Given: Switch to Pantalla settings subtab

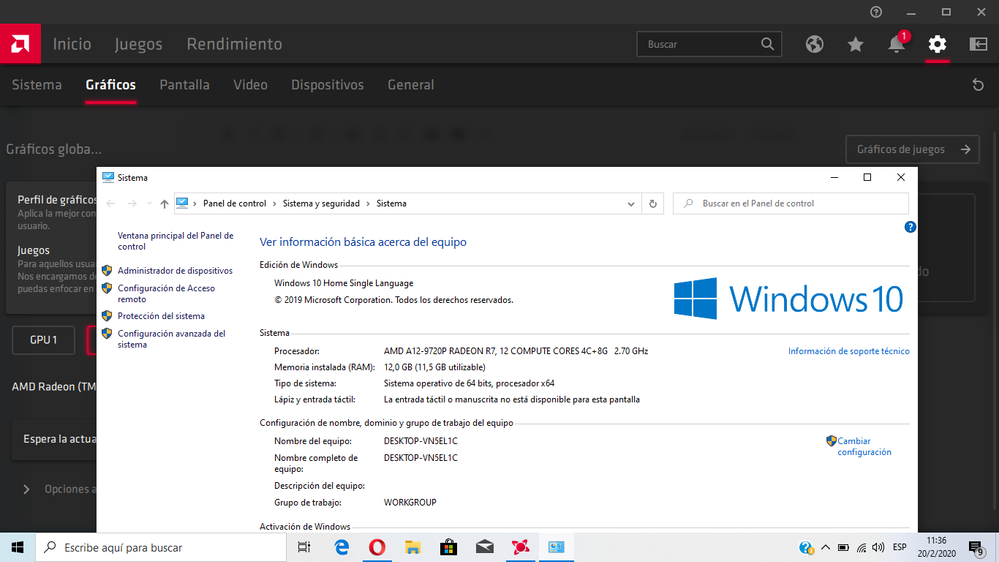Looking at the screenshot, I should tap(184, 85).
